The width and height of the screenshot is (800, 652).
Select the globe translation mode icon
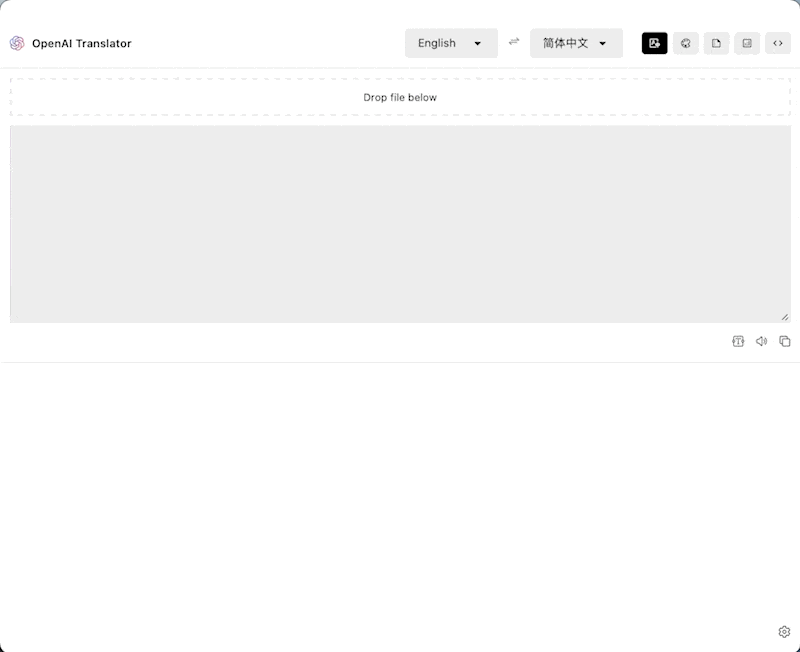pyautogui.click(x=686, y=43)
